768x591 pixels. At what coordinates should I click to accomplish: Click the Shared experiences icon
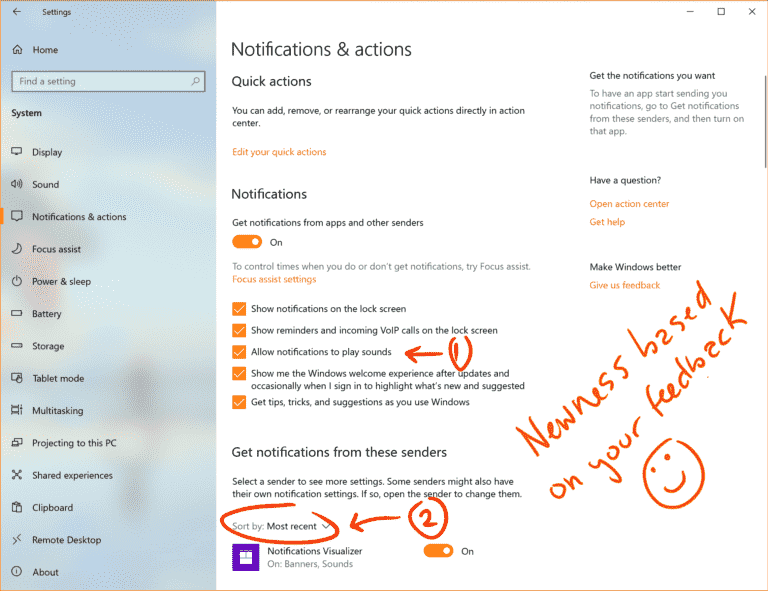coord(17,474)
